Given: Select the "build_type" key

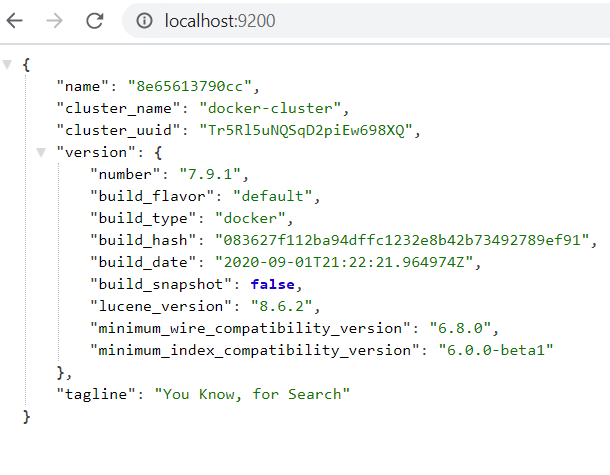Looking at the screenshot, I should pyautogui.click(x=143, y=218).
